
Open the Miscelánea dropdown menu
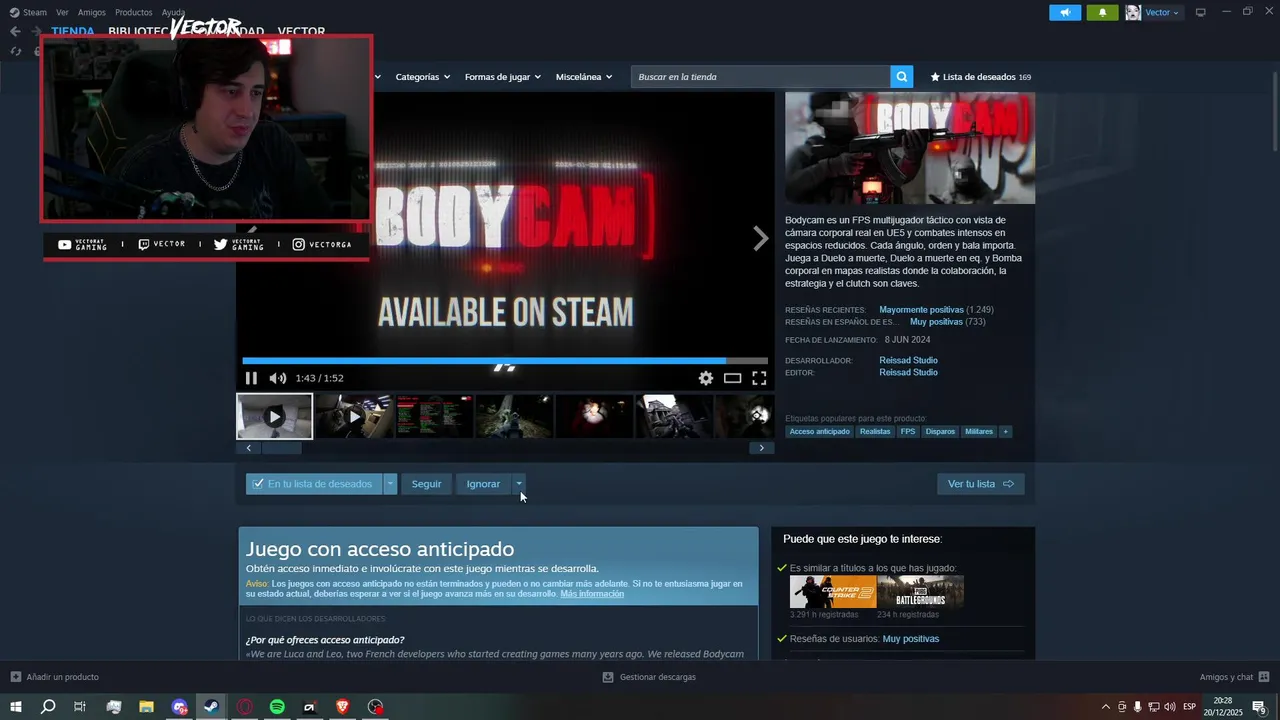(x=584, y=77)
